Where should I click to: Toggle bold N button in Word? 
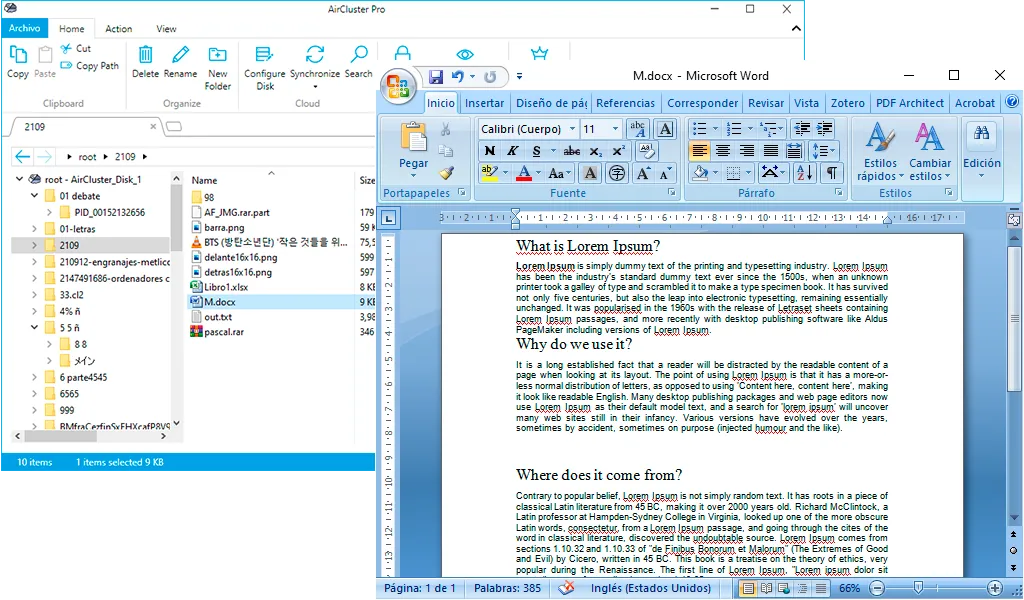[x=490, y=151]
